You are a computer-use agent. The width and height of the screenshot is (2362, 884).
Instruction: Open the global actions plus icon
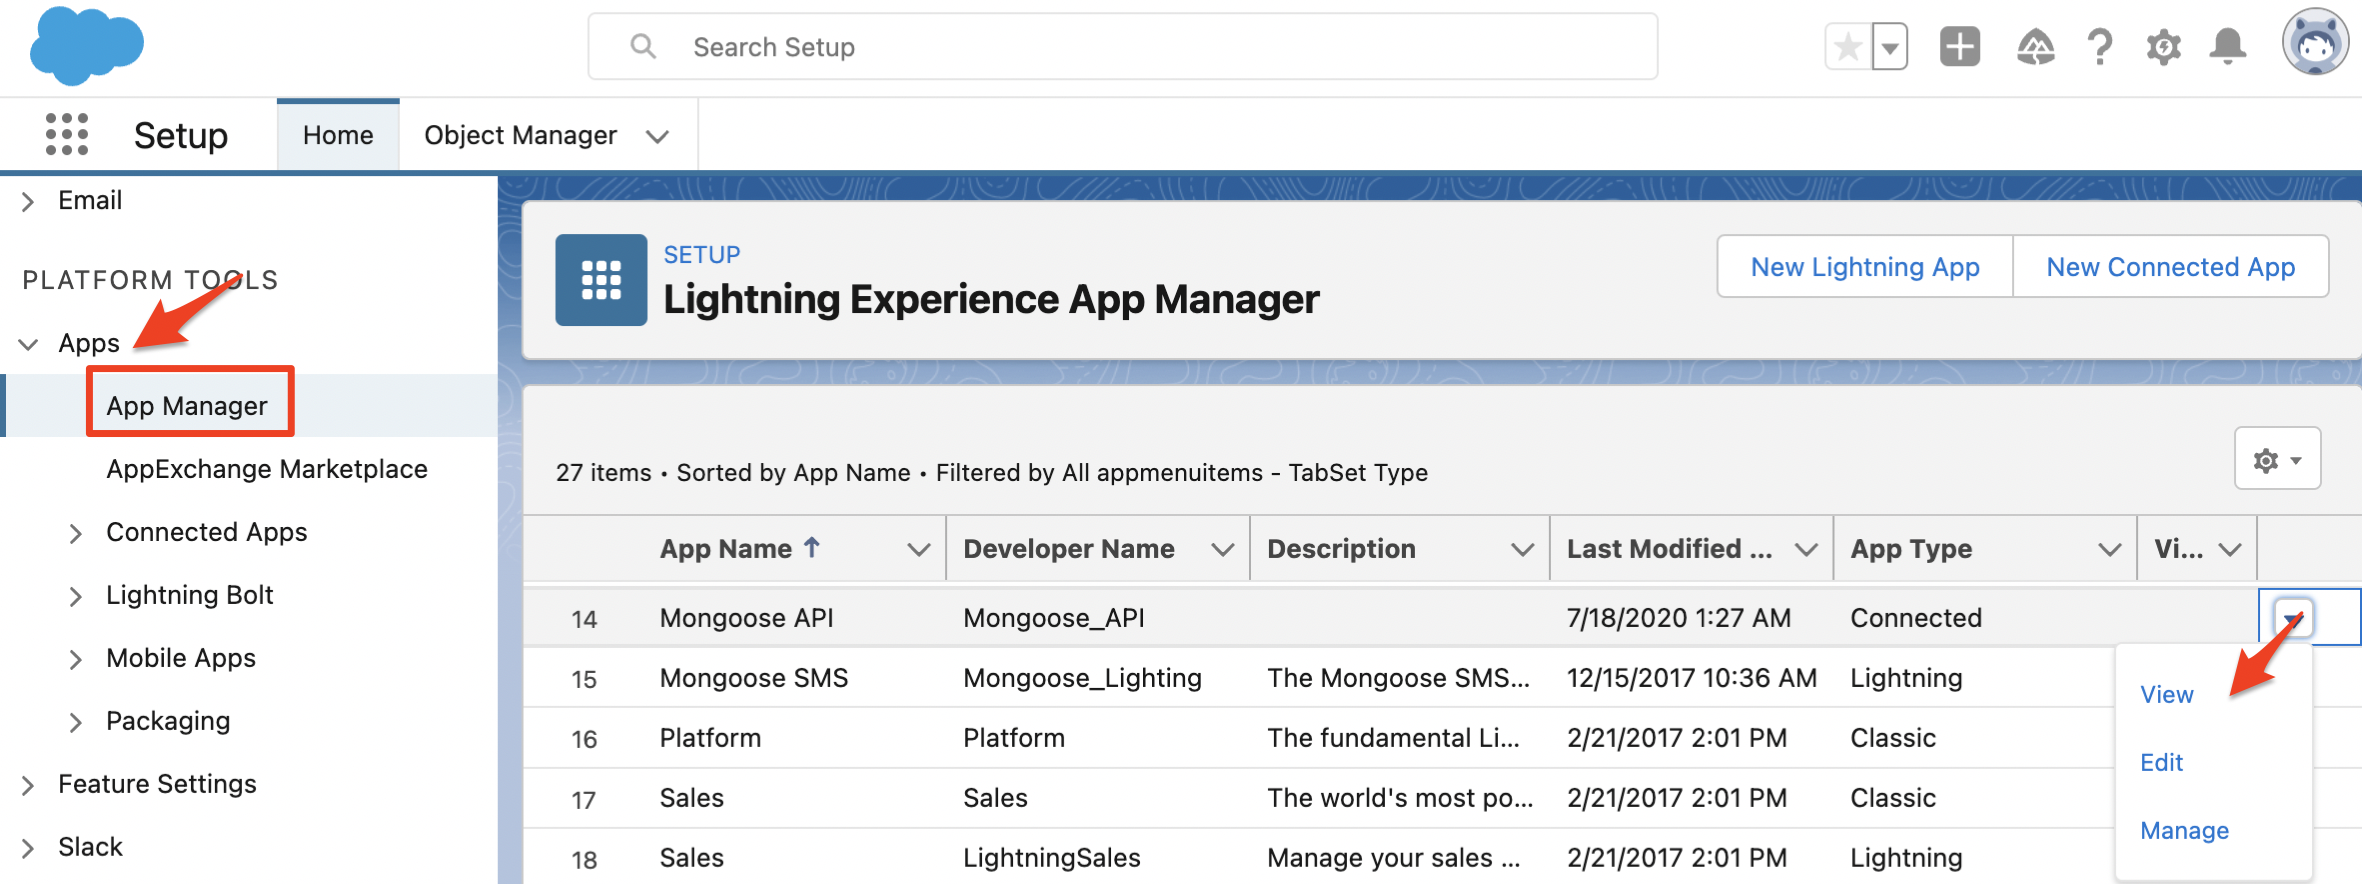point(1959,47)
